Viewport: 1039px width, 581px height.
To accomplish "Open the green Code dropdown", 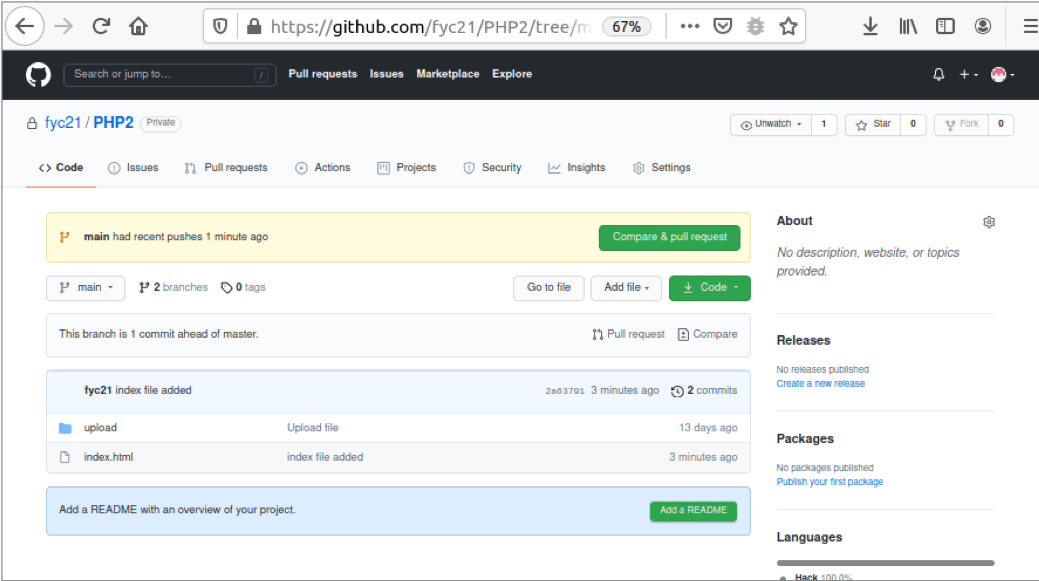I will click(709, 287).
